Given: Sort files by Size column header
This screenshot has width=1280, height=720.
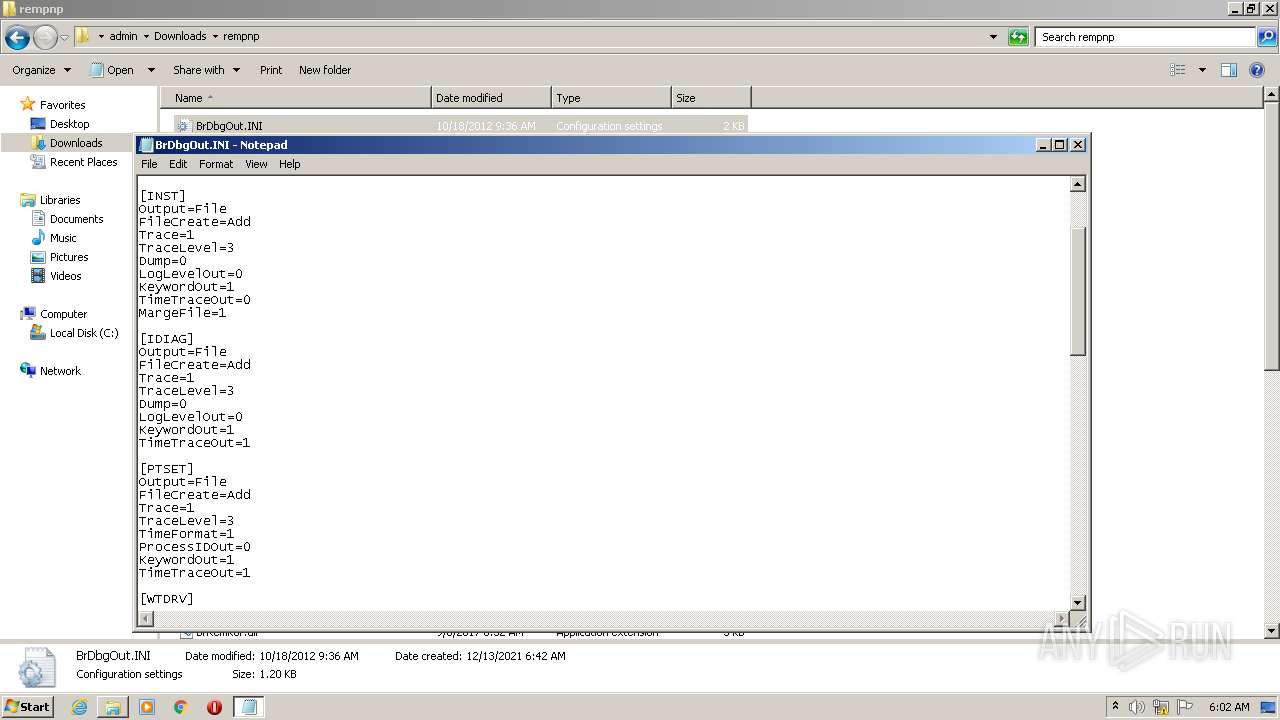Looking at the screenshot, I should coord(711,98).
